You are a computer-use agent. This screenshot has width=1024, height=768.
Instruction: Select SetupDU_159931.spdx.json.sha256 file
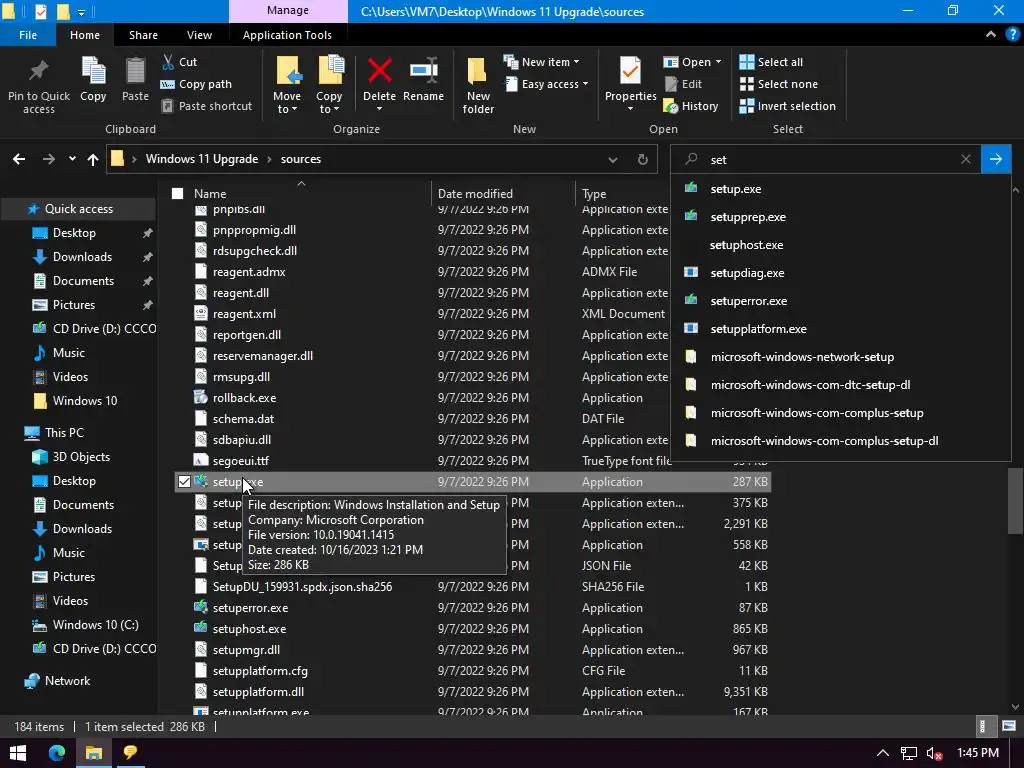coord(302,586)
